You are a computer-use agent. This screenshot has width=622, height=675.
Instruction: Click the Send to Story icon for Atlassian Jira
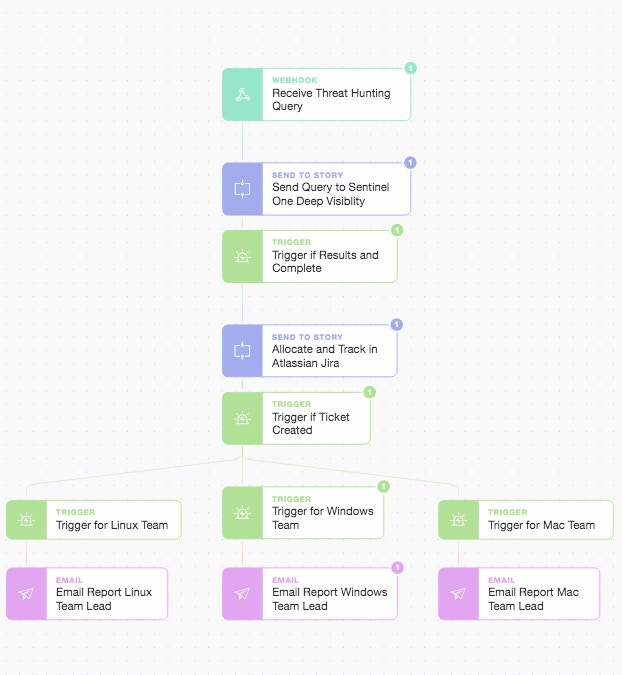point(242,351)
